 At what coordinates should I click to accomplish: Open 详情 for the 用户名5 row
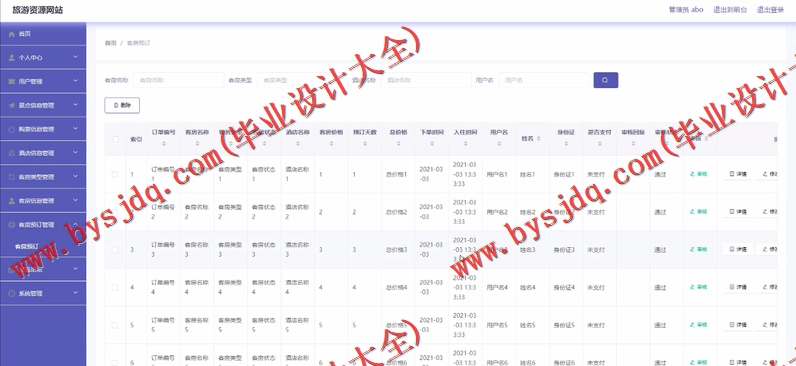(x=738, y=325)
